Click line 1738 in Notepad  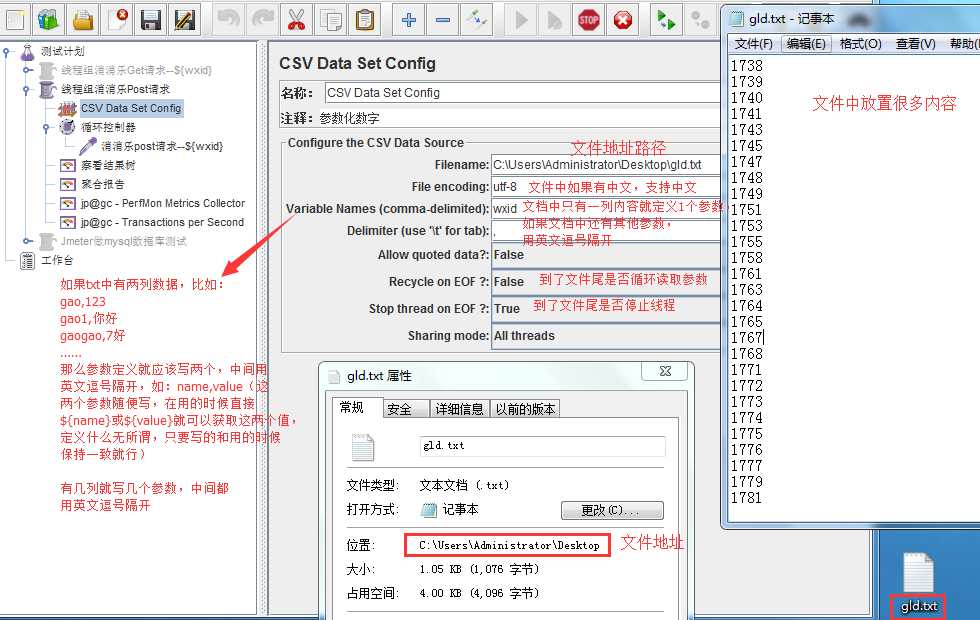point(747,66)
